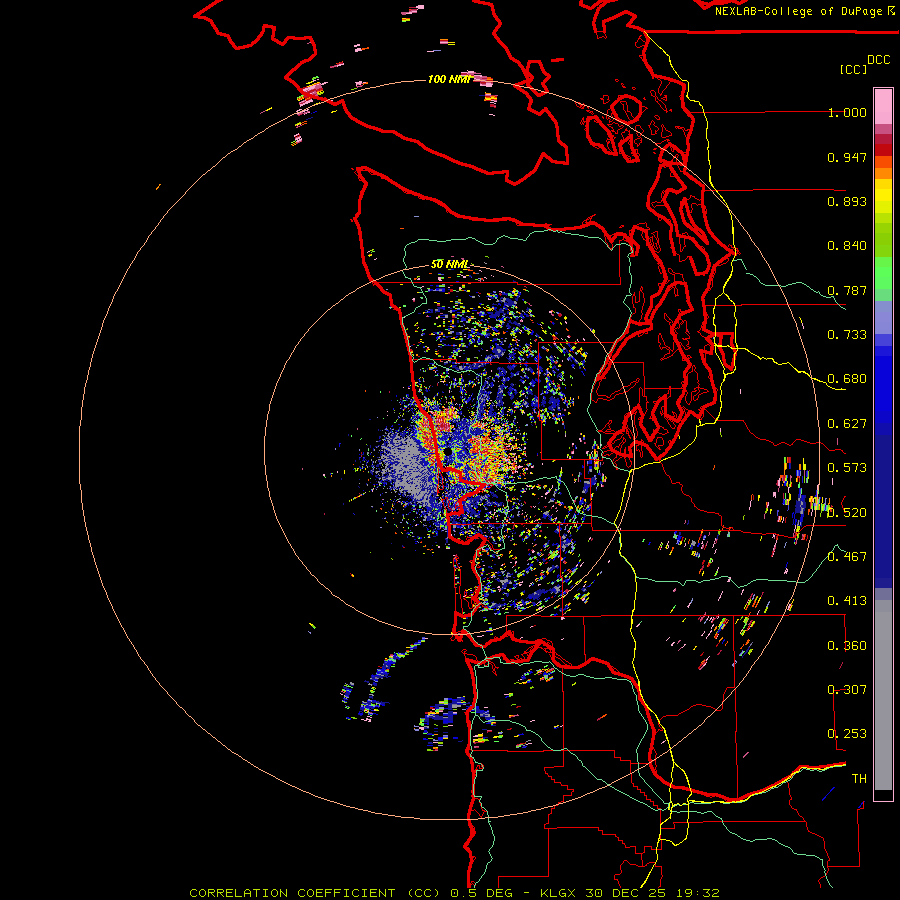
Task: Select the 0.893 scale value
Action: (x=847, y=201)
